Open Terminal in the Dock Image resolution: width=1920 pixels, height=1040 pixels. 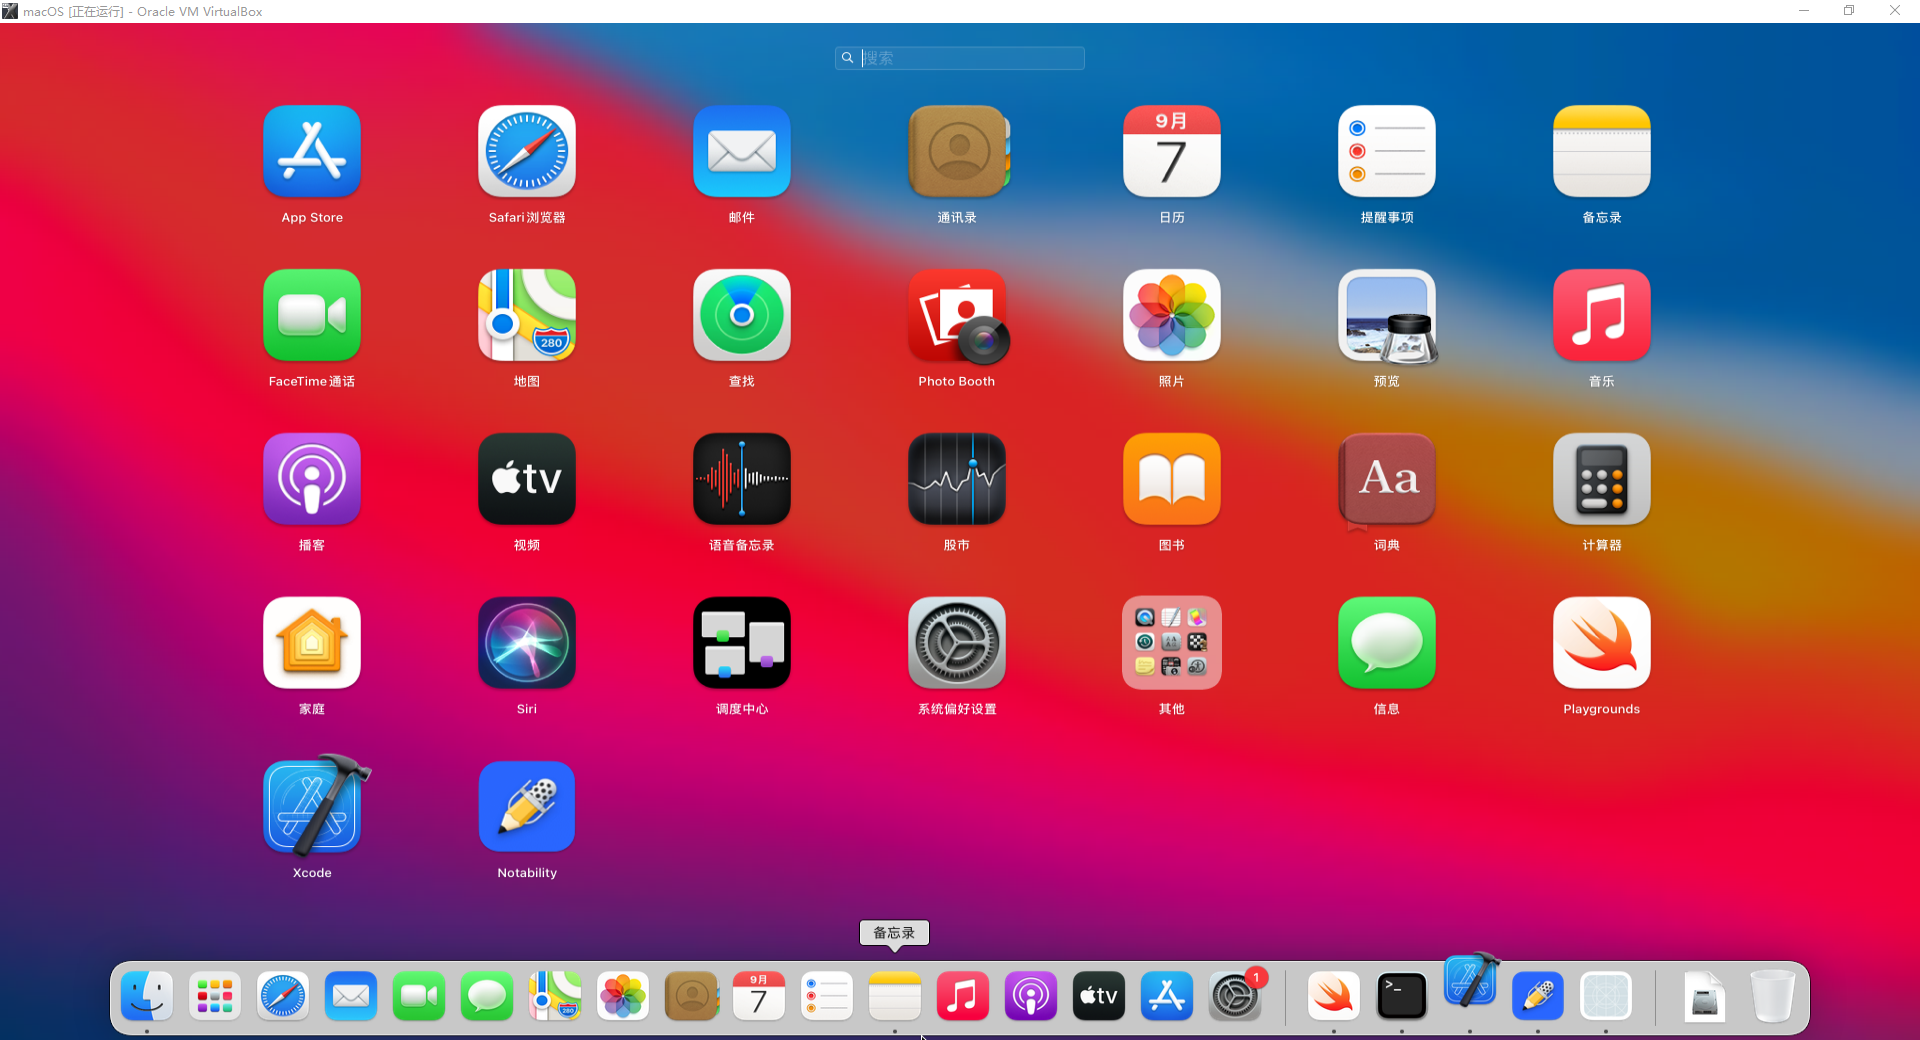[1401, 997]
